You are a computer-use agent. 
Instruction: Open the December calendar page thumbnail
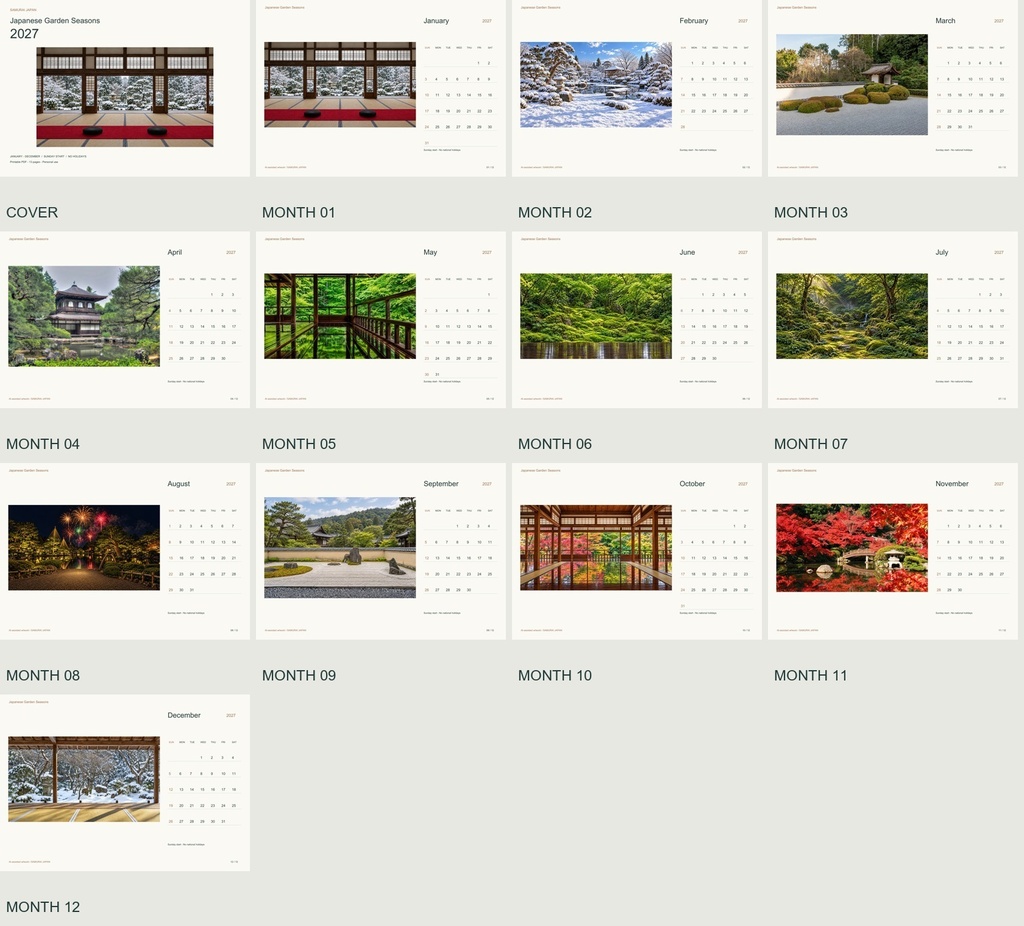(x=125, y=783)
